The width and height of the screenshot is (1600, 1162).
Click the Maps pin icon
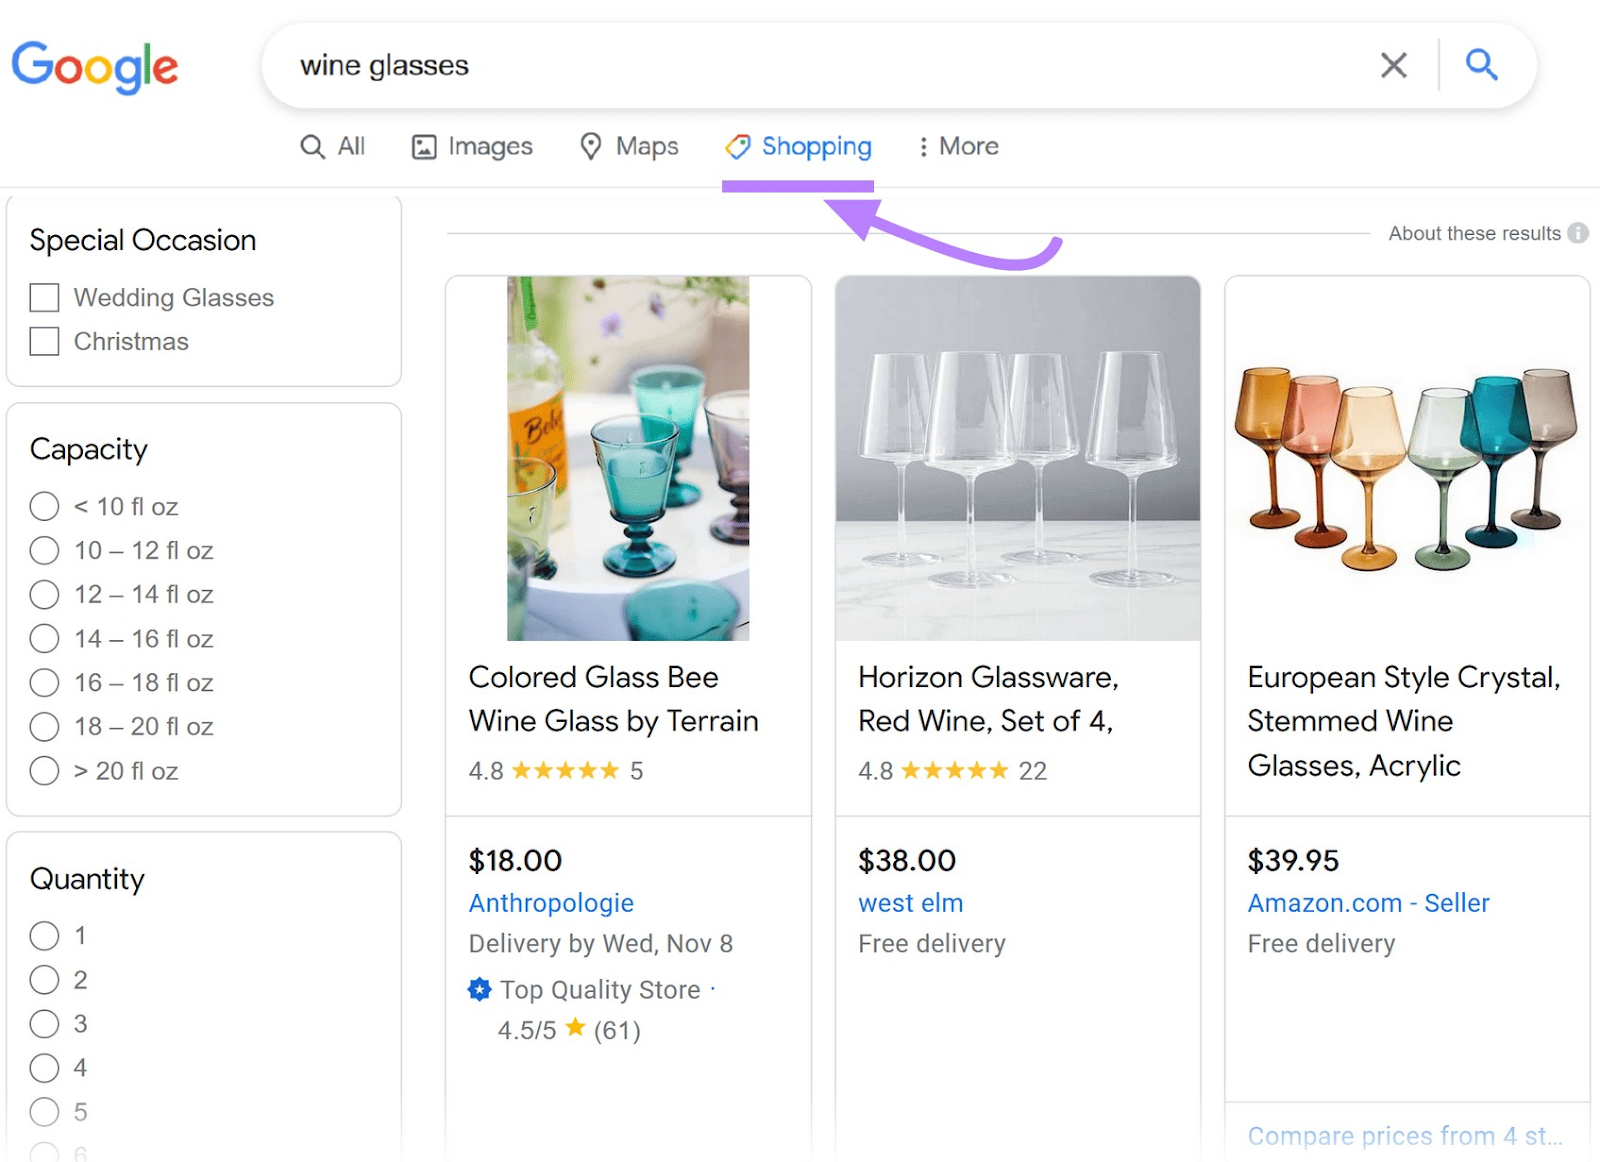coord(589,146)
